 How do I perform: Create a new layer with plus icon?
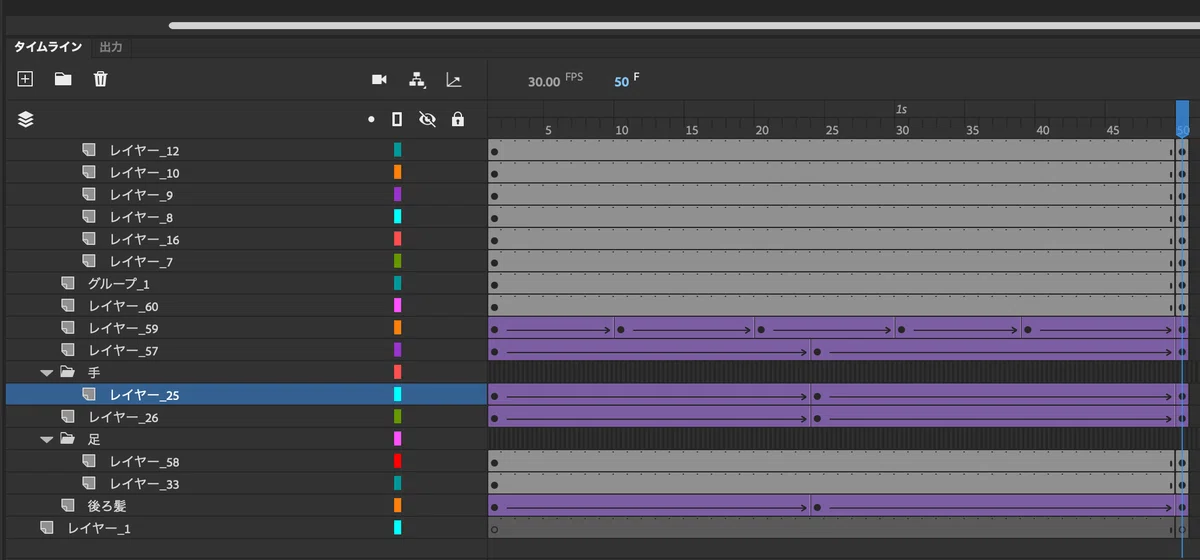pyautogui.click(x=25, y=79)
